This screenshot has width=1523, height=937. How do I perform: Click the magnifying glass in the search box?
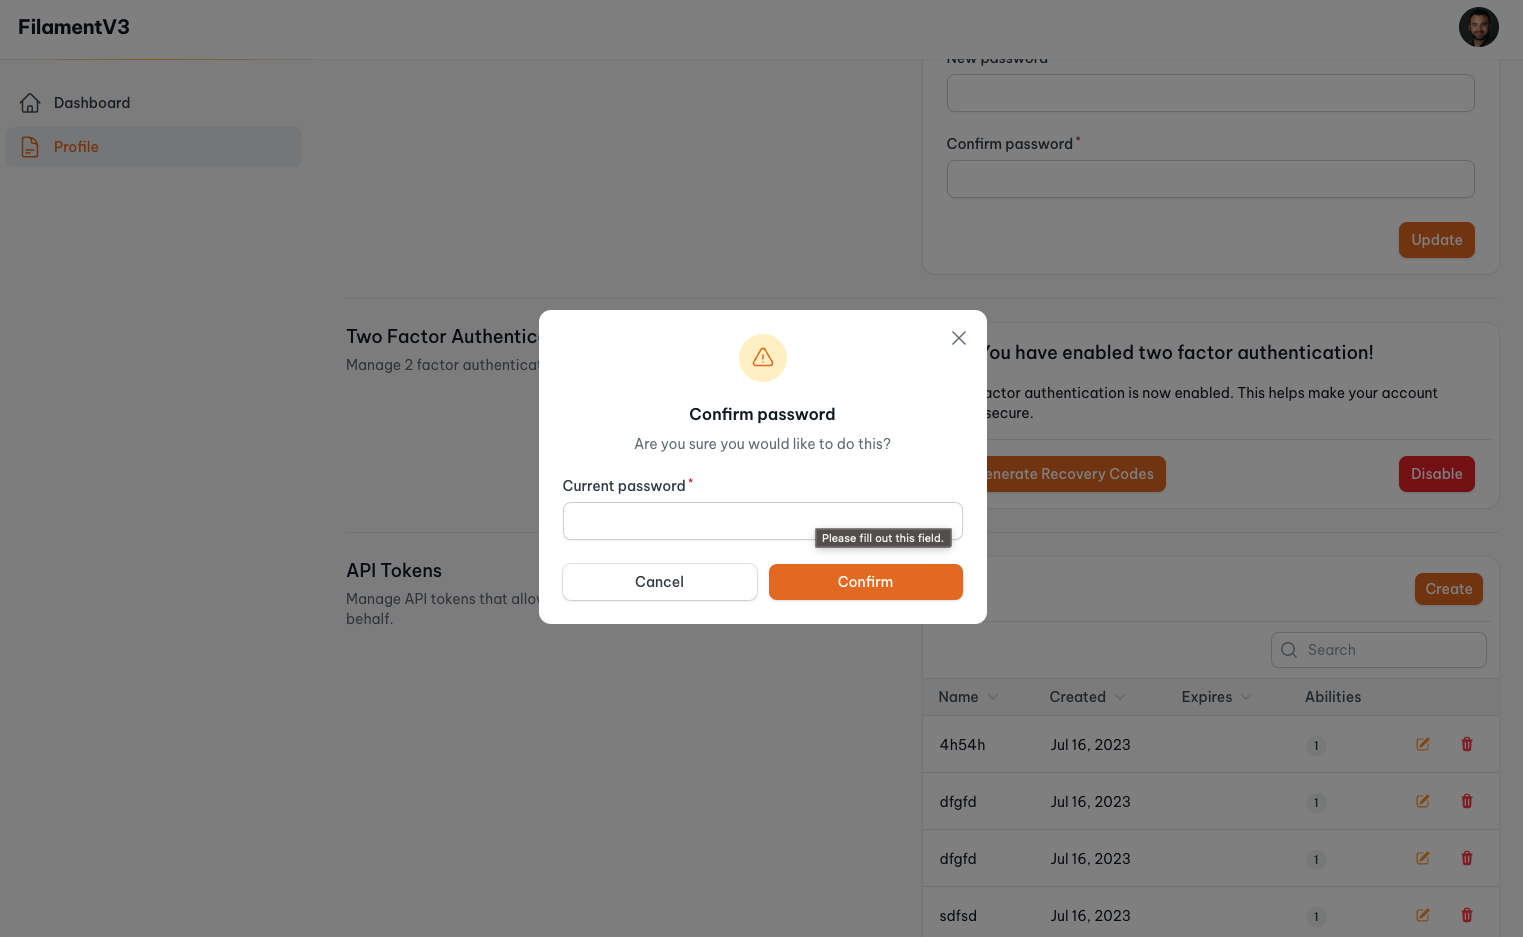point(1289,650)
